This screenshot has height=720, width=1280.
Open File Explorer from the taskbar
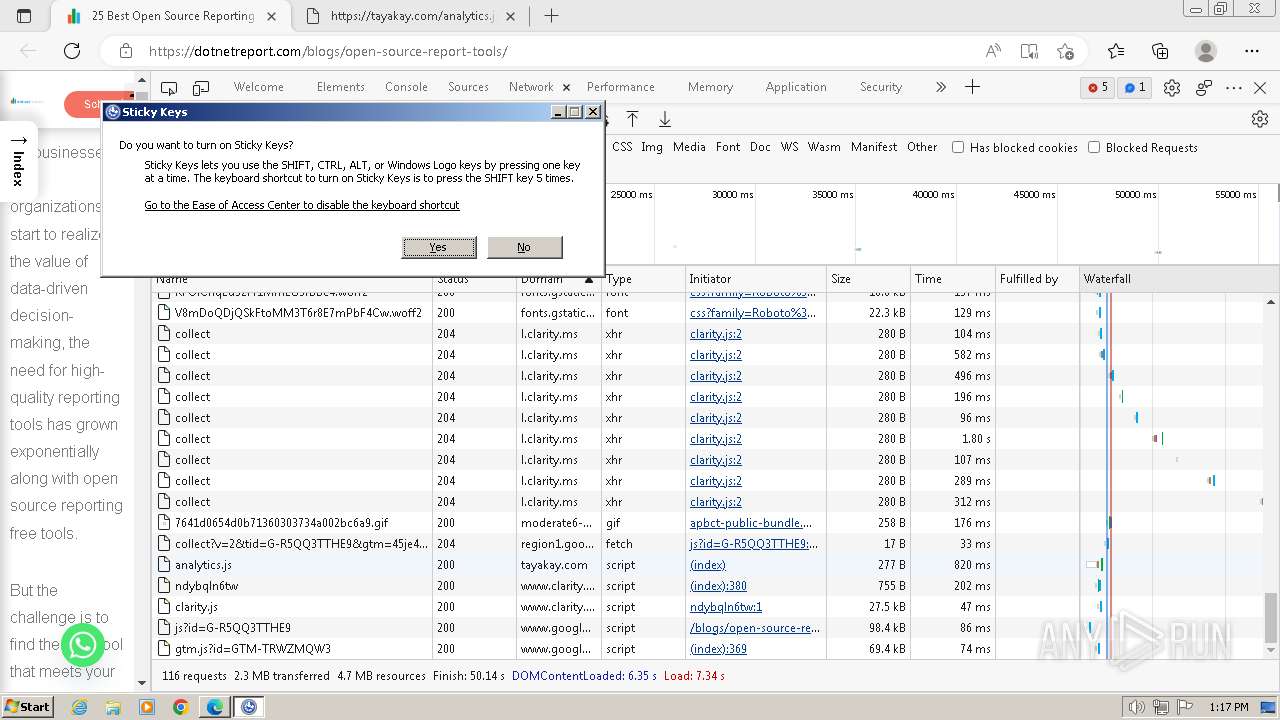(x=113, y=707)
